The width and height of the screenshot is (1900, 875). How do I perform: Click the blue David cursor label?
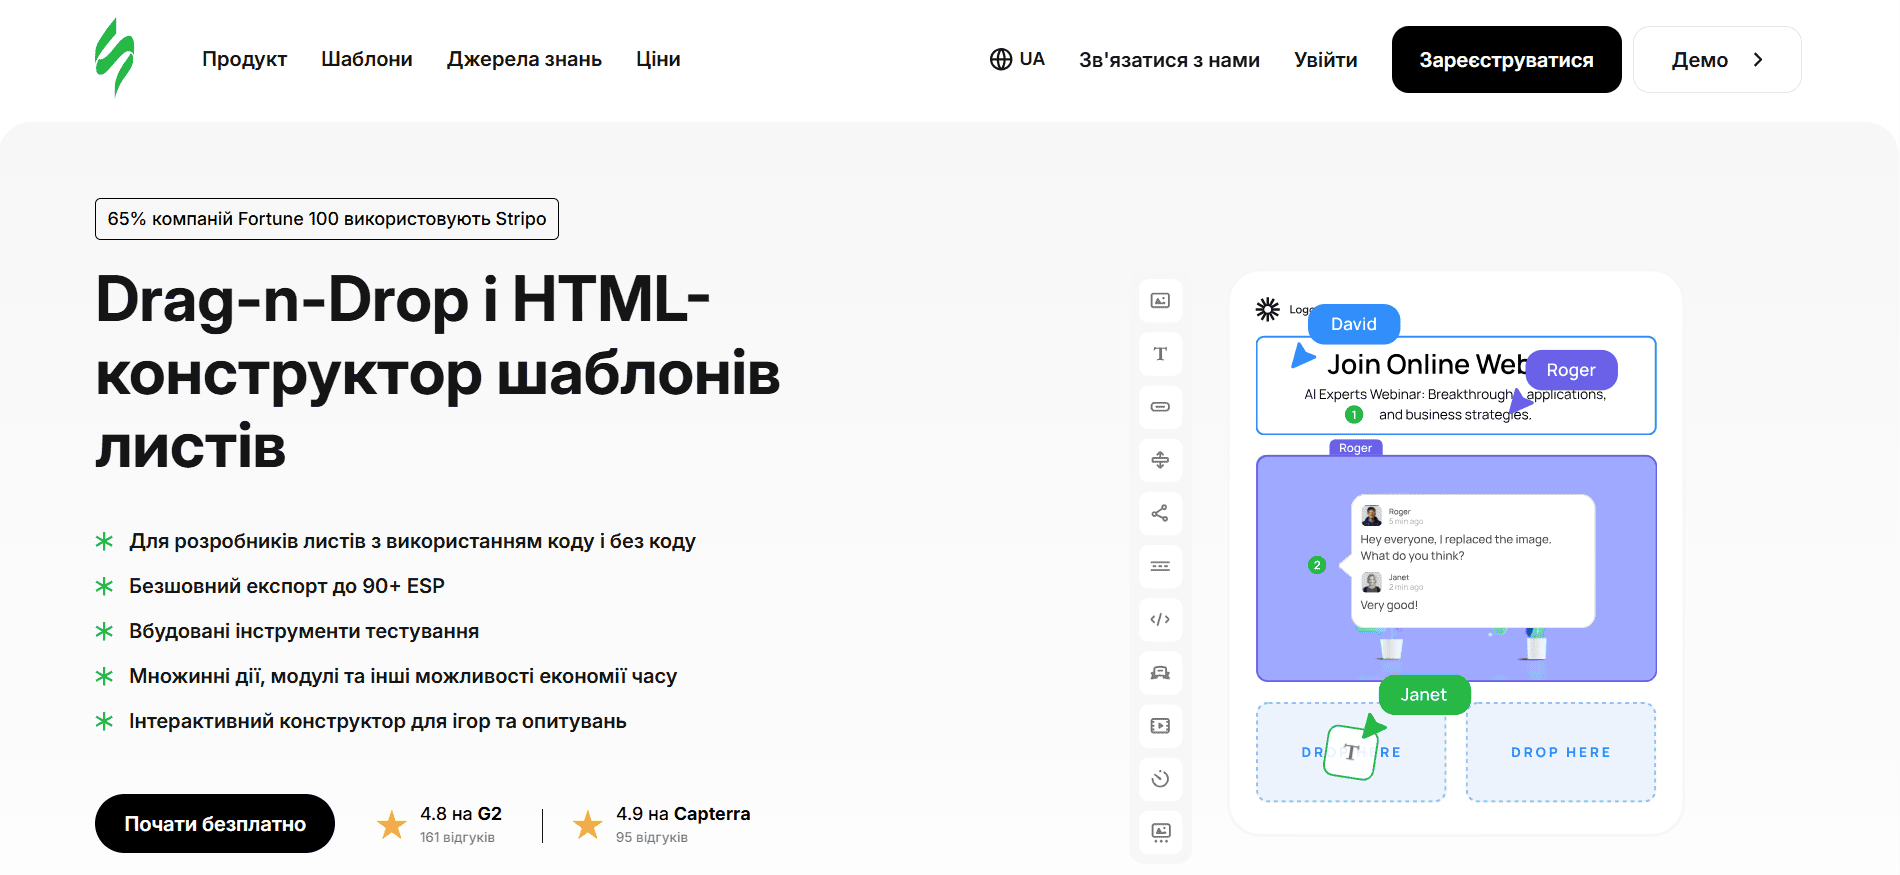click(x=1354, y=324)
